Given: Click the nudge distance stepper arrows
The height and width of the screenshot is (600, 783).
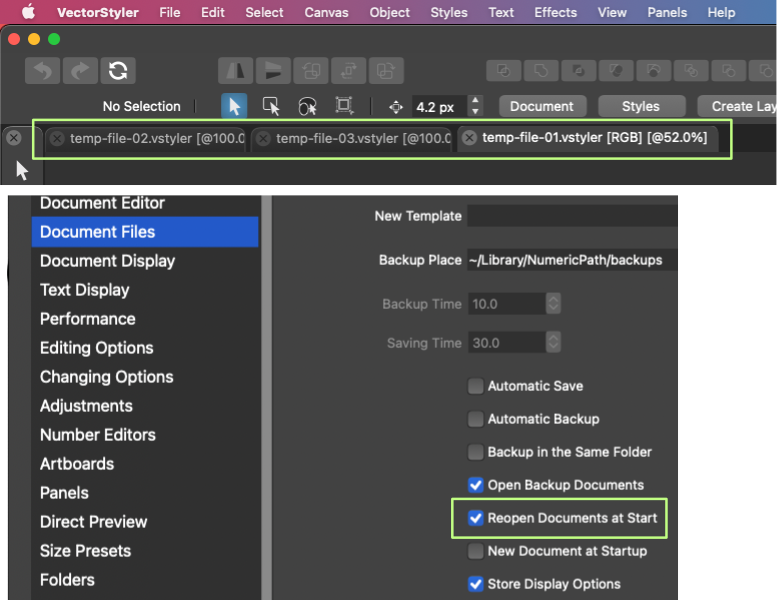Looking at the screenshot, I should pos(476,106).
